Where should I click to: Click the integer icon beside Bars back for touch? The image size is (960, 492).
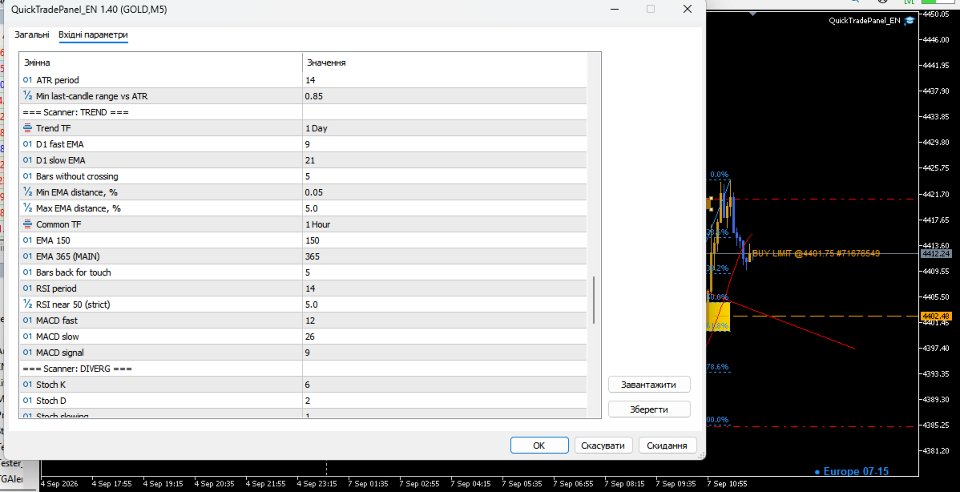[x=28, y=272]
